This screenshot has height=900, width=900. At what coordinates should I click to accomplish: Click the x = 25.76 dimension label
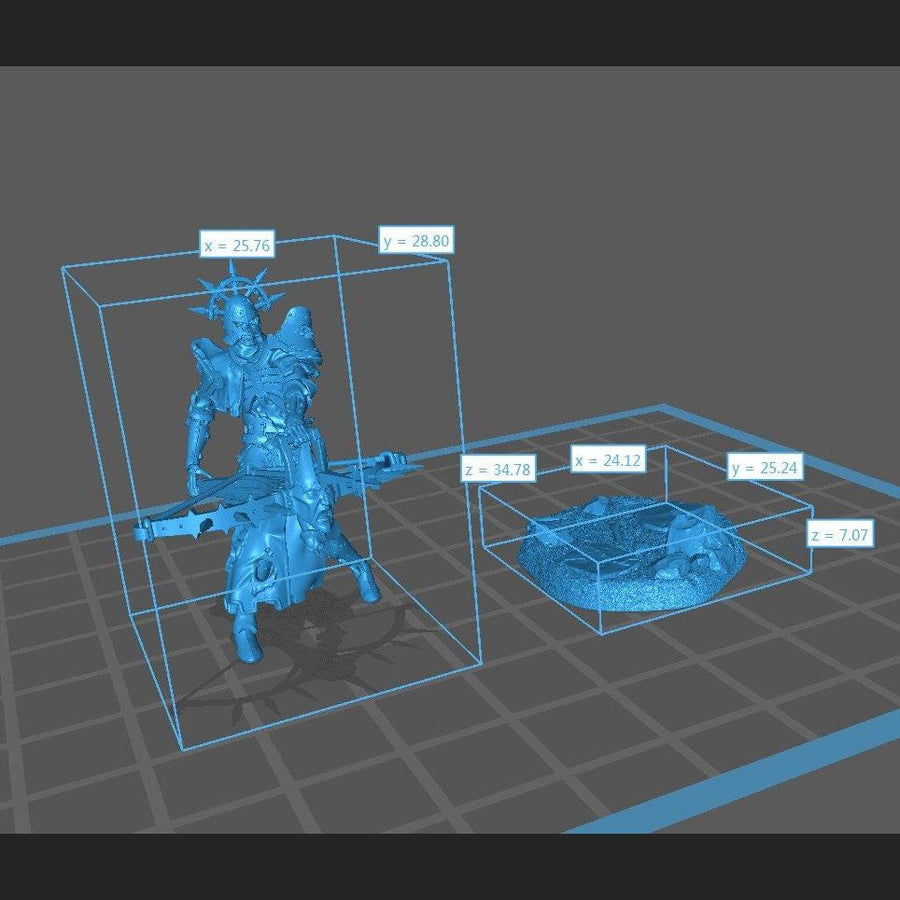pyautogui.click(x=237, y=245)
